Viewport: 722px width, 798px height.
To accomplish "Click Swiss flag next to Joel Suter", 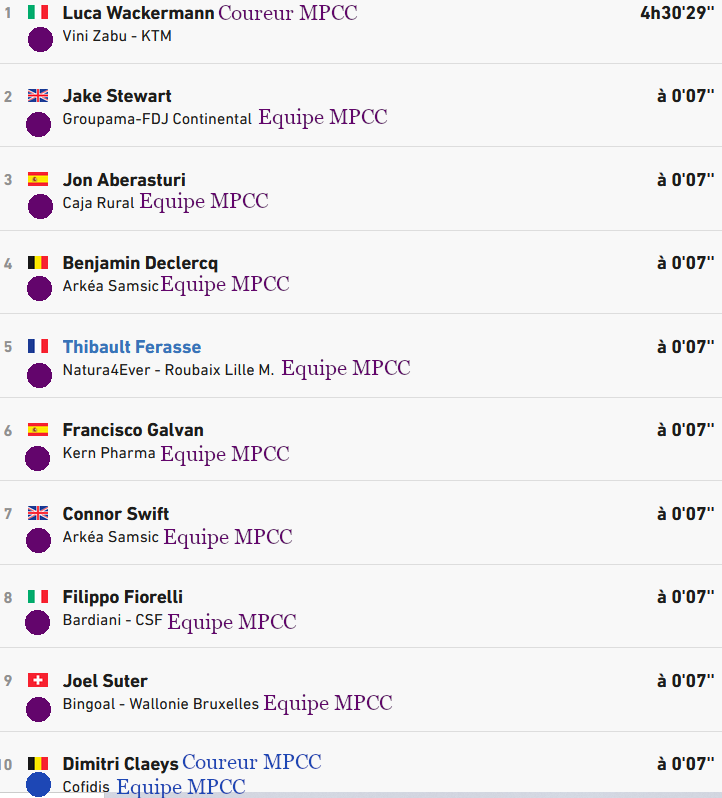I will tap(38, 680).
